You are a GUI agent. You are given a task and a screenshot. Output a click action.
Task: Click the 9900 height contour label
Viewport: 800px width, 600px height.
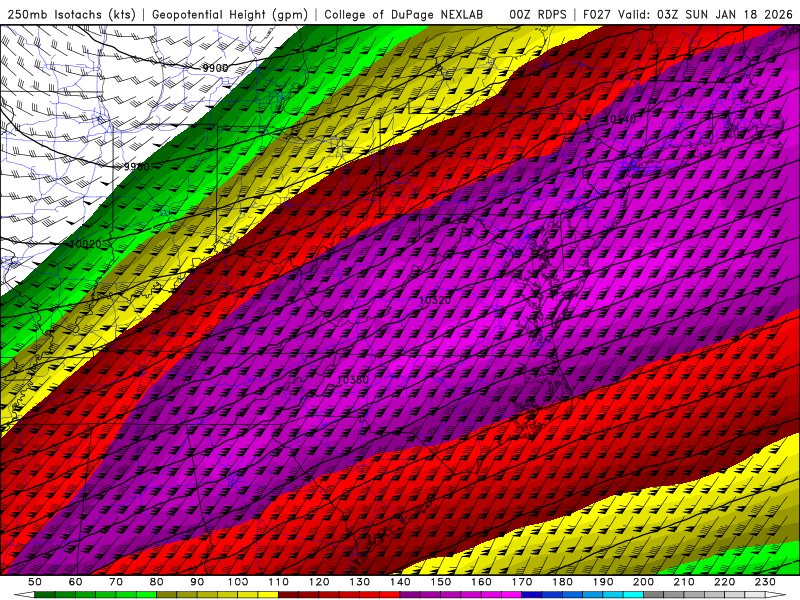click(x=215, y=68)
